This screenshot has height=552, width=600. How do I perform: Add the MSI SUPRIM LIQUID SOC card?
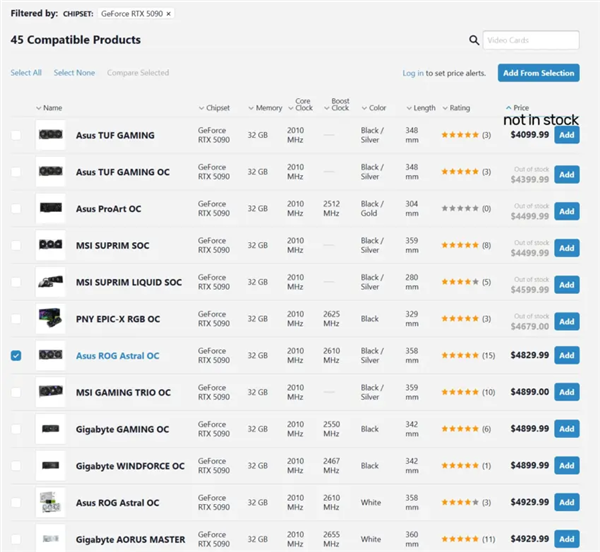pyautogui.click(x=567, y=285)
